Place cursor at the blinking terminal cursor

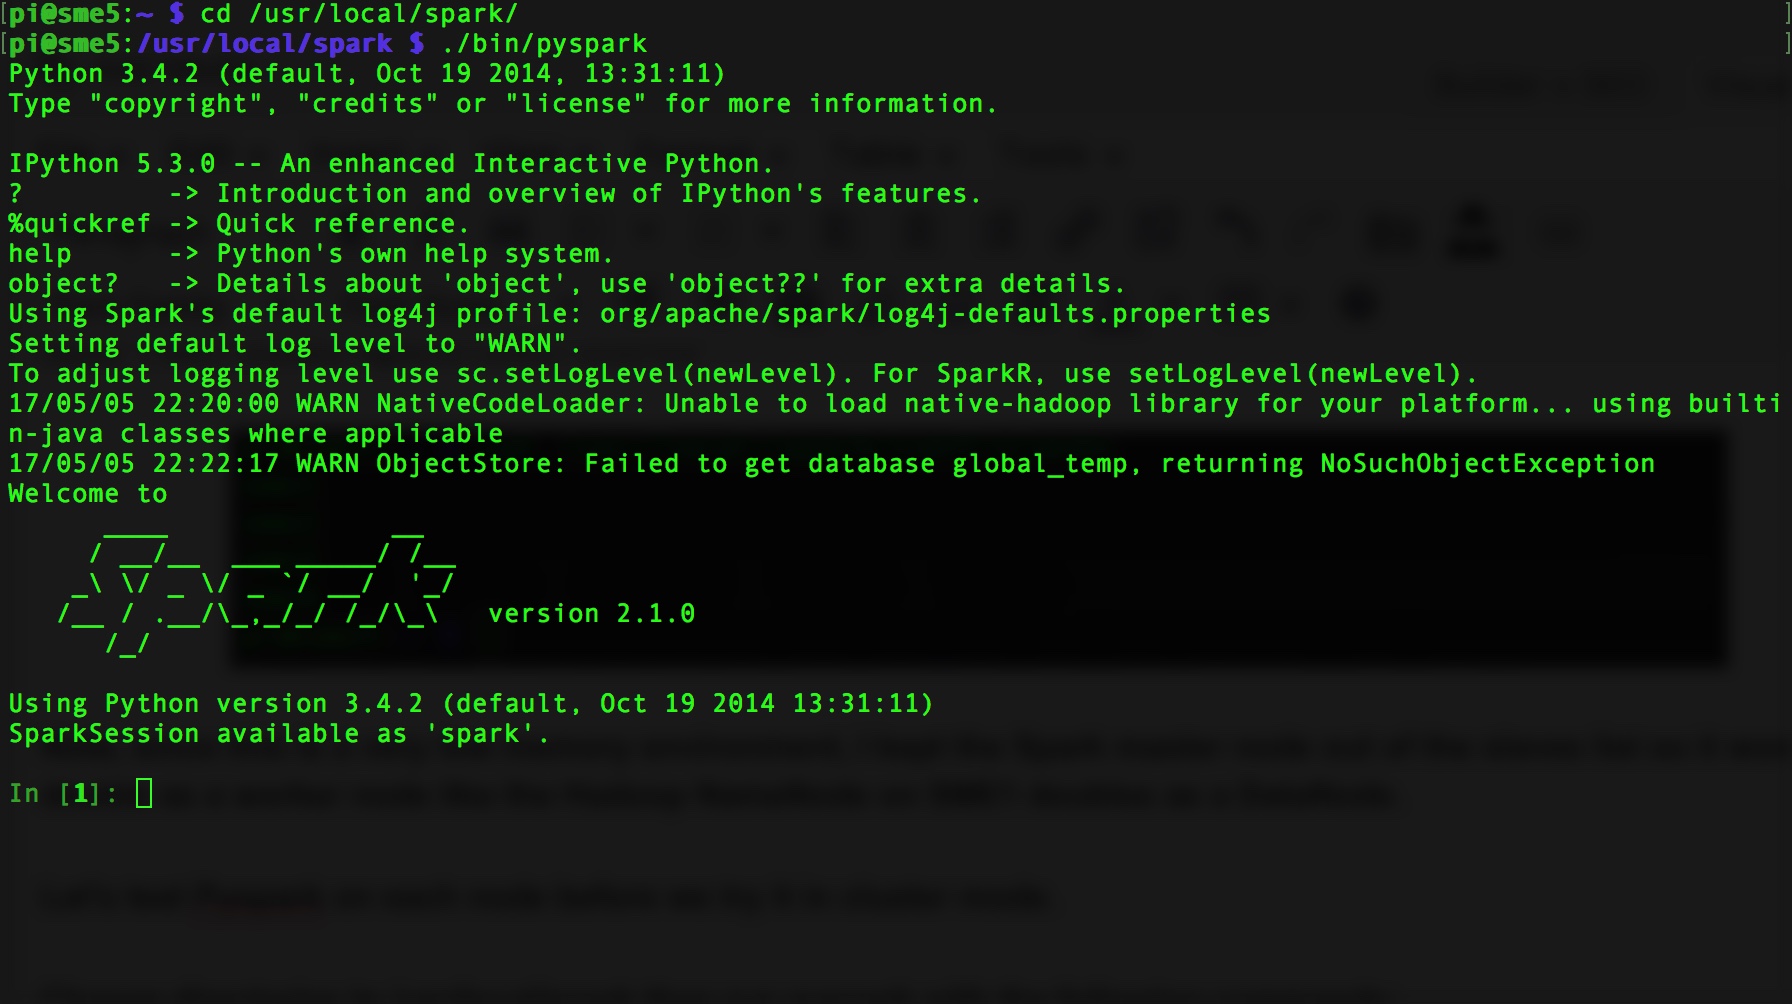pos(143,793)
